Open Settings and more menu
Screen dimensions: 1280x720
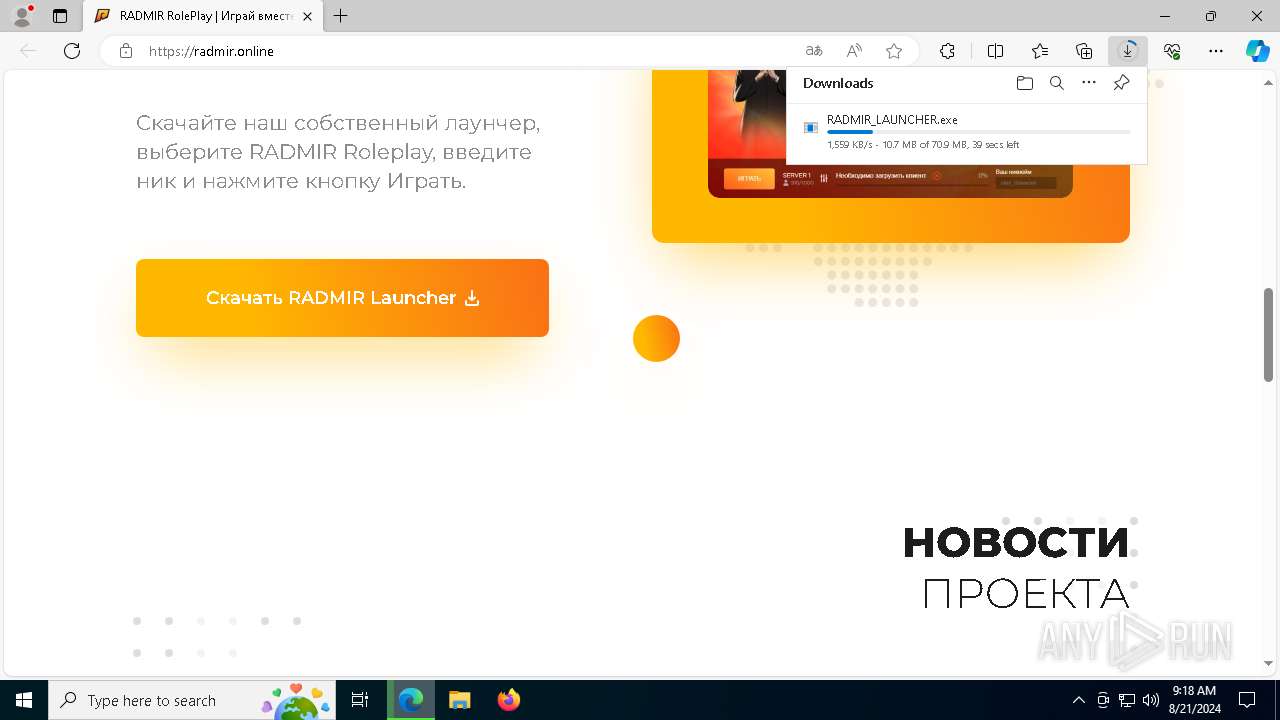coord(1216,51)
